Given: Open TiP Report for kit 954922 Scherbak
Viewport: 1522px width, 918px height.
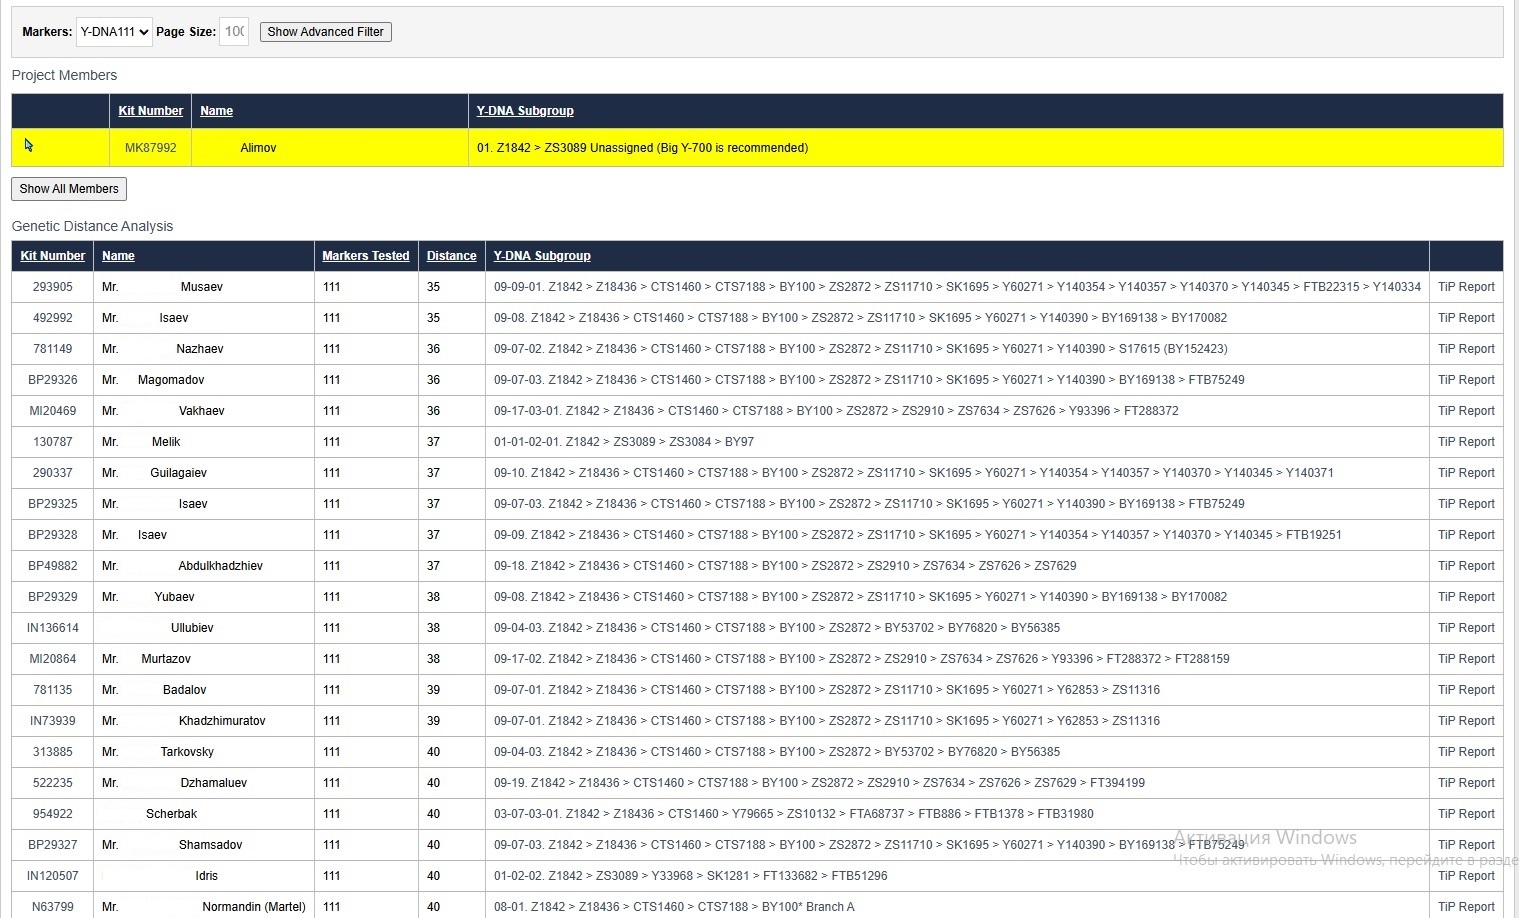Looking at the screenshot, I should (x=1466, y=814).
